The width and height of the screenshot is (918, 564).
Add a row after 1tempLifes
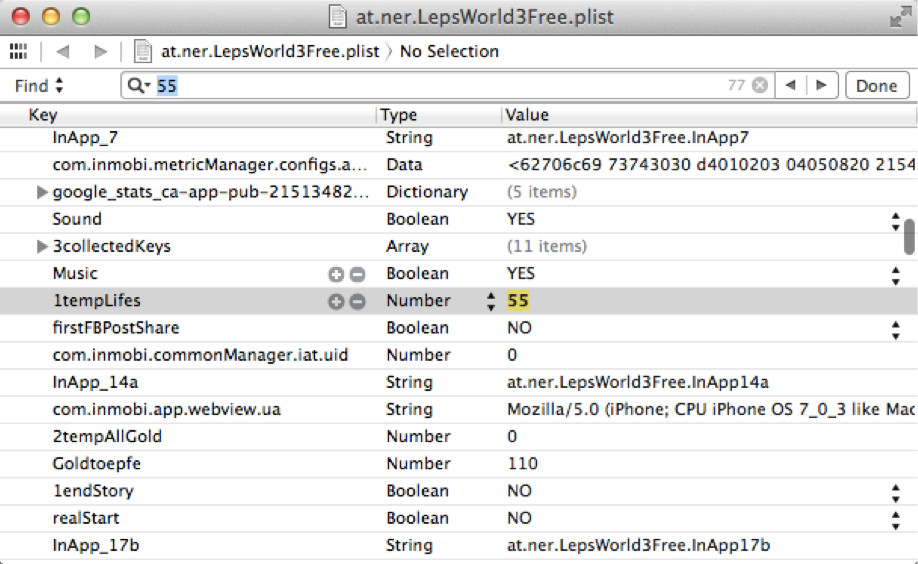click(336, 301)
